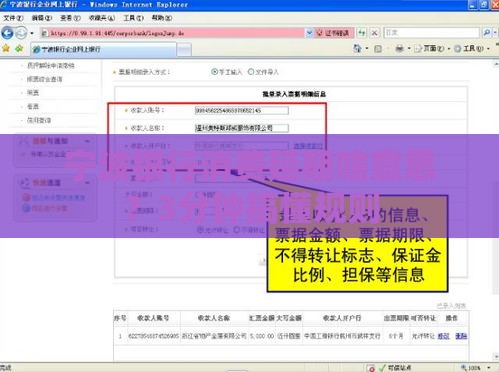
Task: Click the browser Back arrow button
Action: (x=7, y=33)
